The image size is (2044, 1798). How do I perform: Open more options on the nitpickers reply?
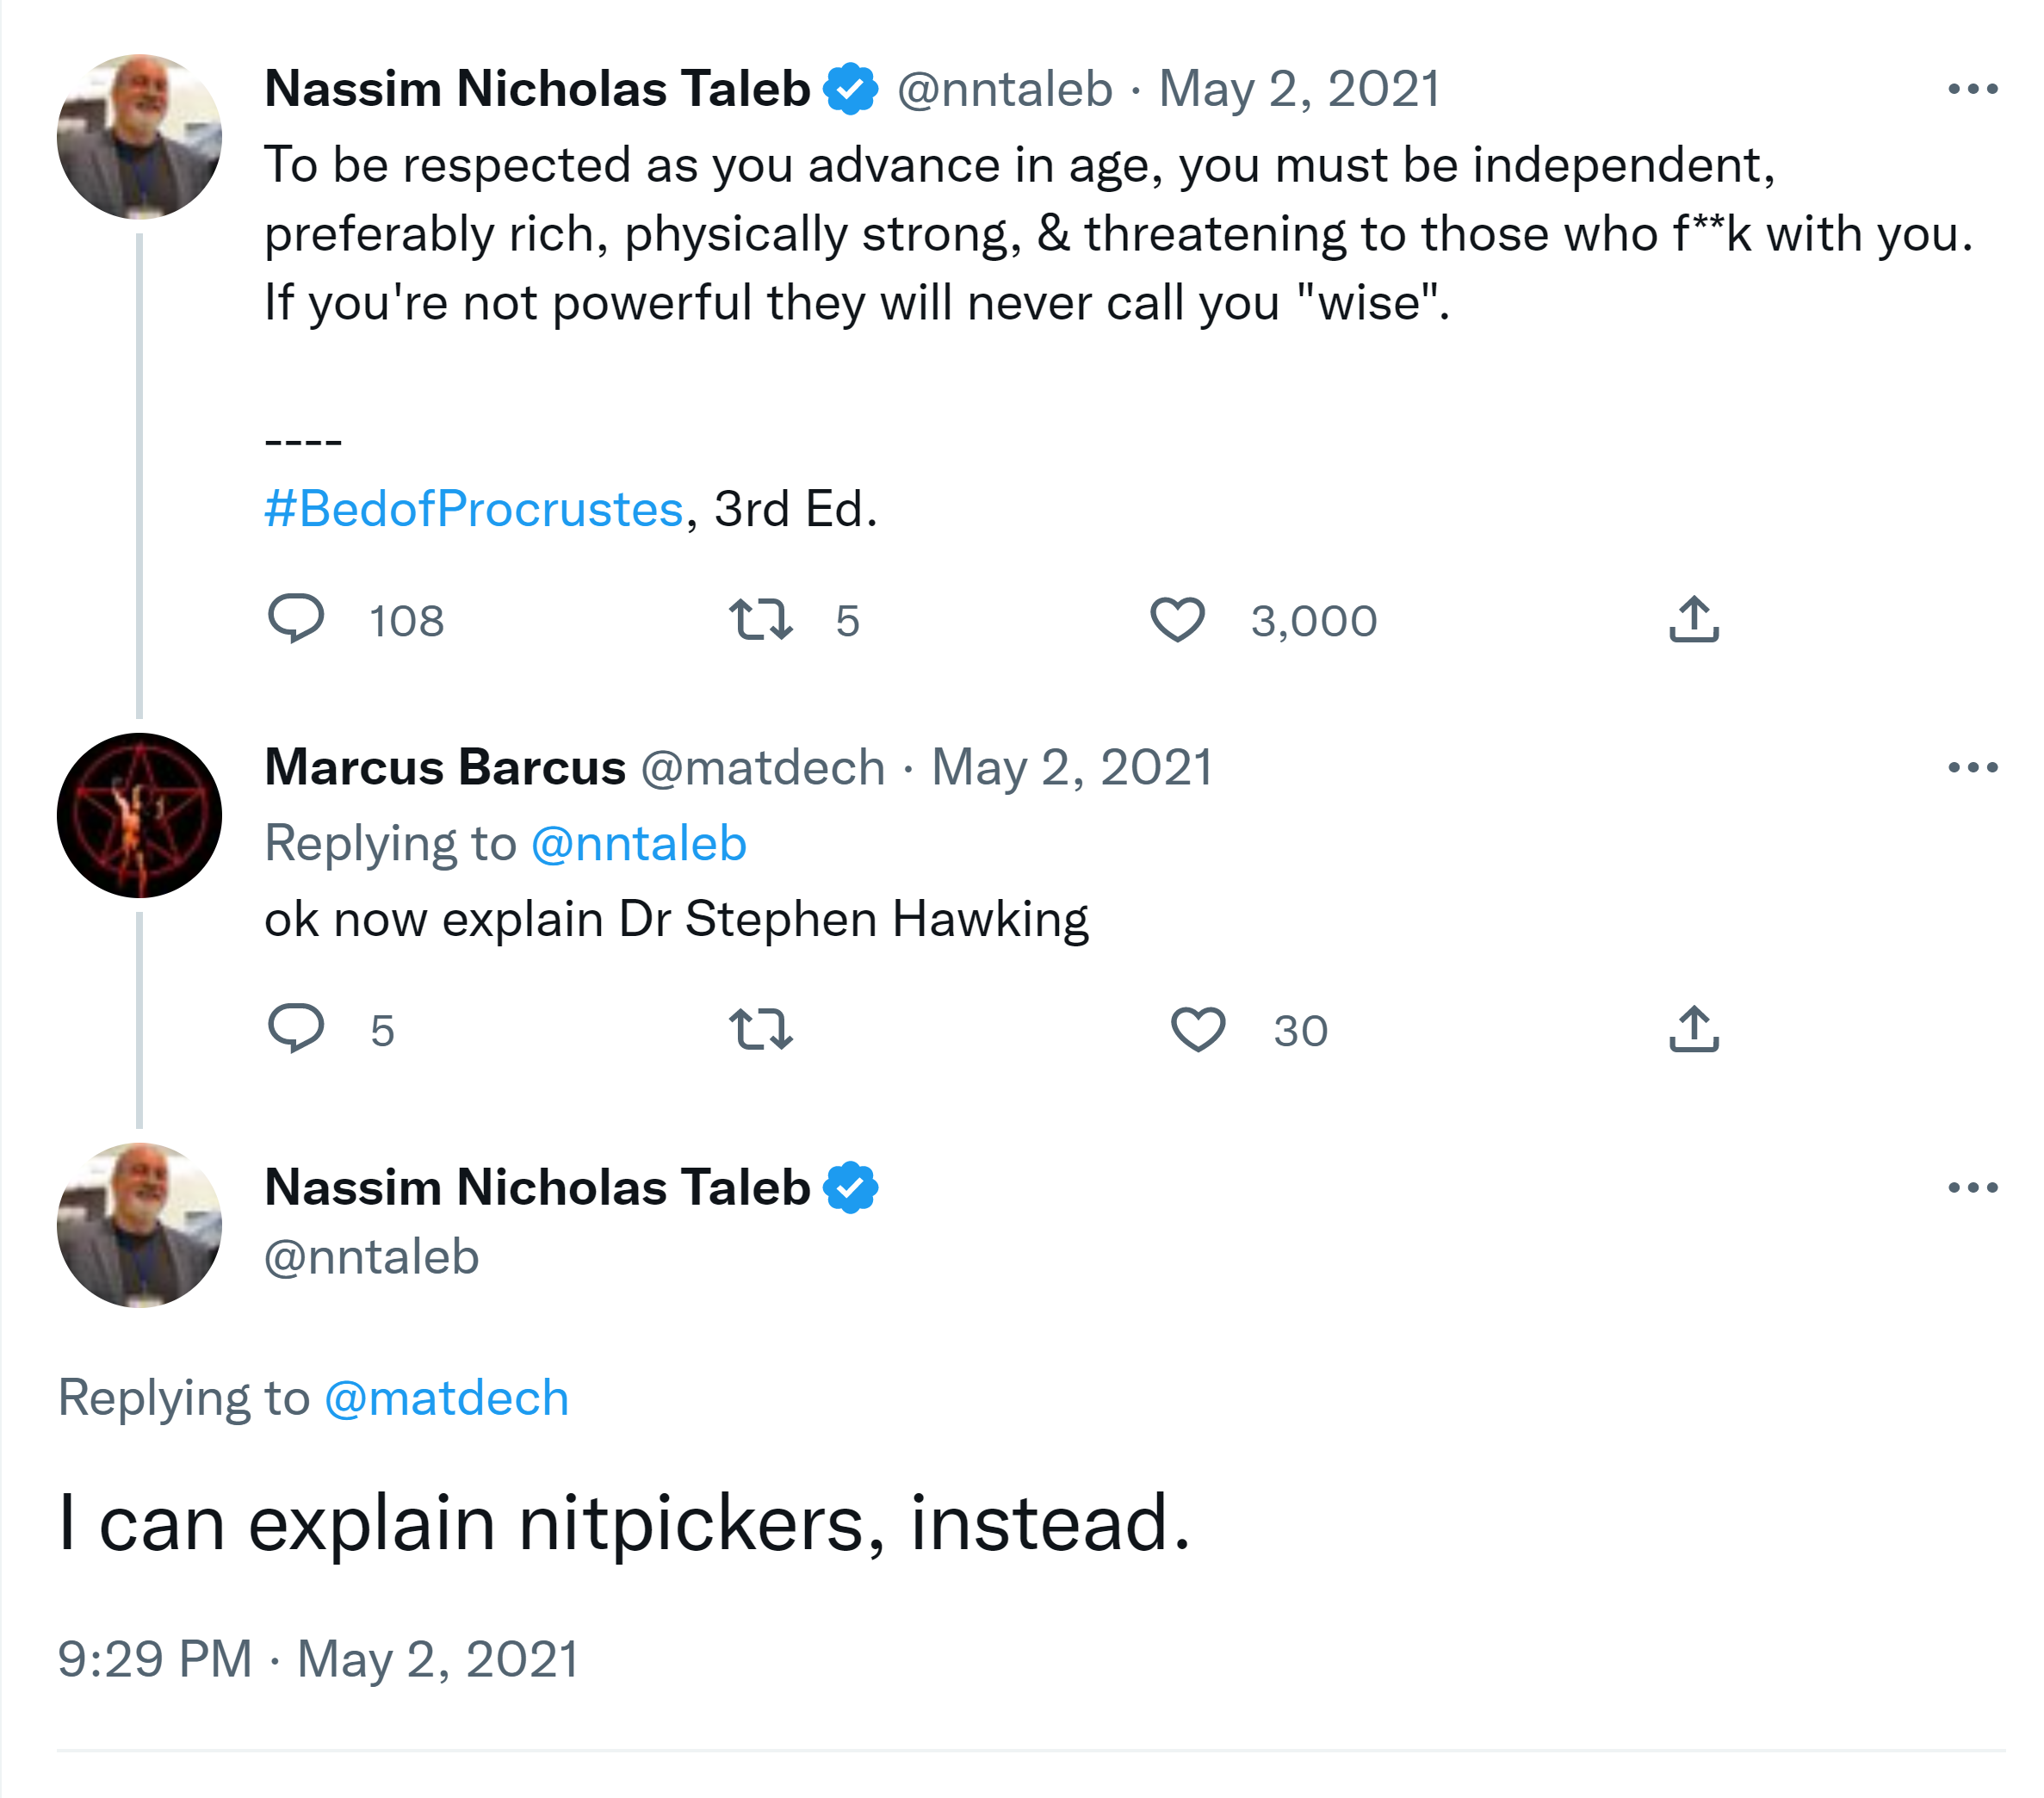pyautogui.click(x=1972, y=1187)
